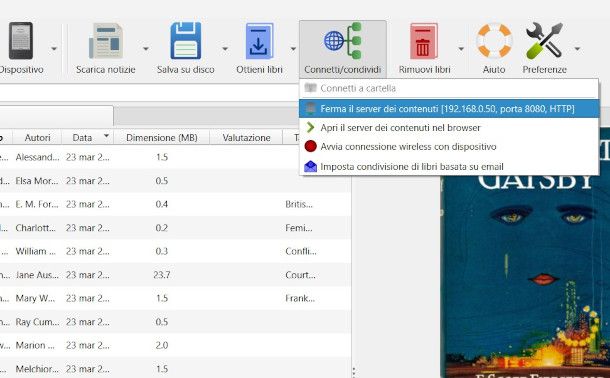Click the Britis... tag cell
This screenshot has width=610, height=378.
click(x=299, y=204)
